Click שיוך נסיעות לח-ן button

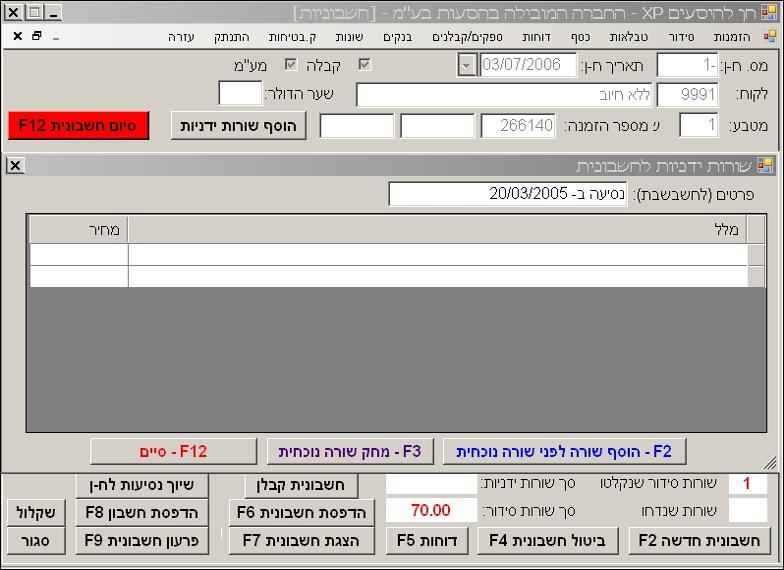(142, 485)
